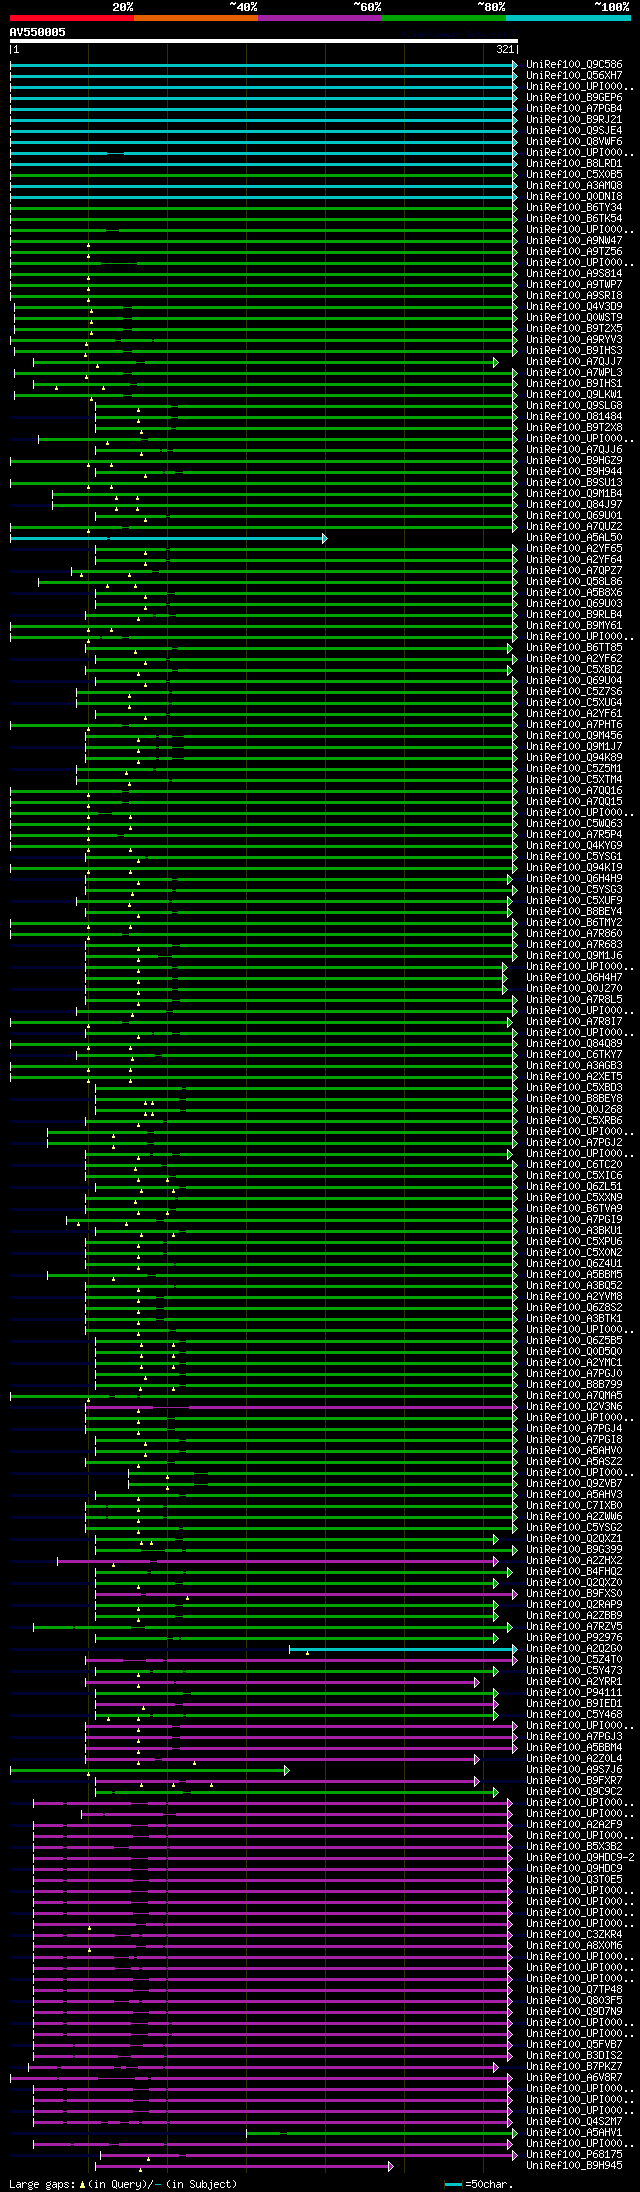Click the red 20% identity legend bar

[x=72, y=18]
